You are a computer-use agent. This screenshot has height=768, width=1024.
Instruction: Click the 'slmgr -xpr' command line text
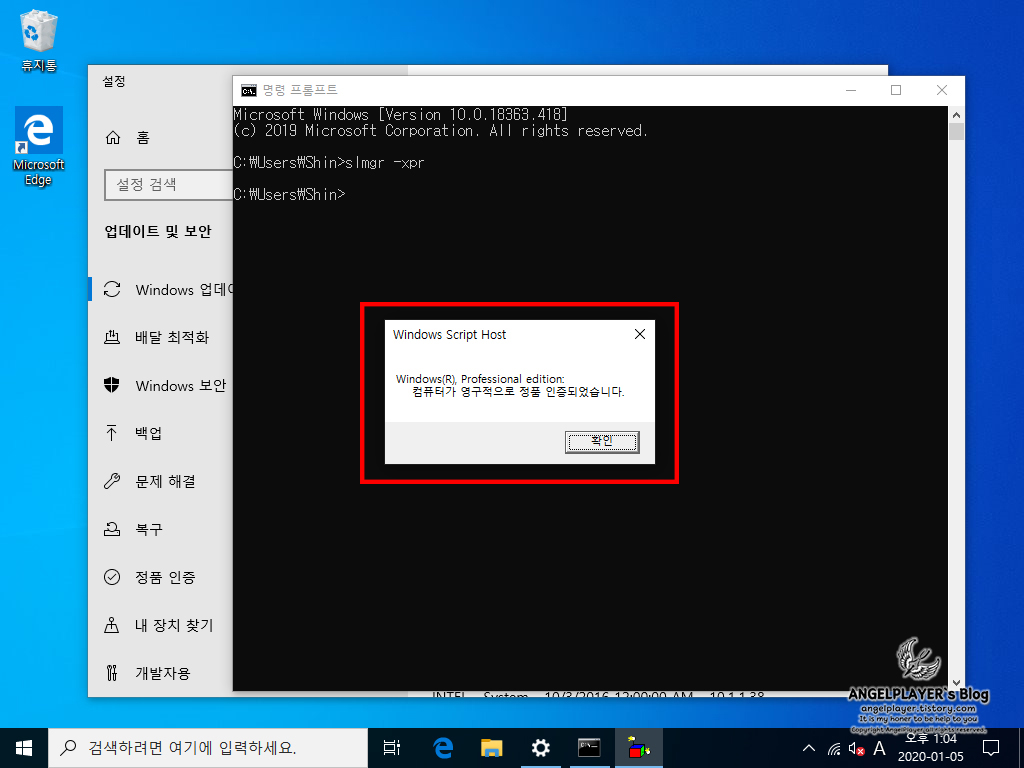385,163
